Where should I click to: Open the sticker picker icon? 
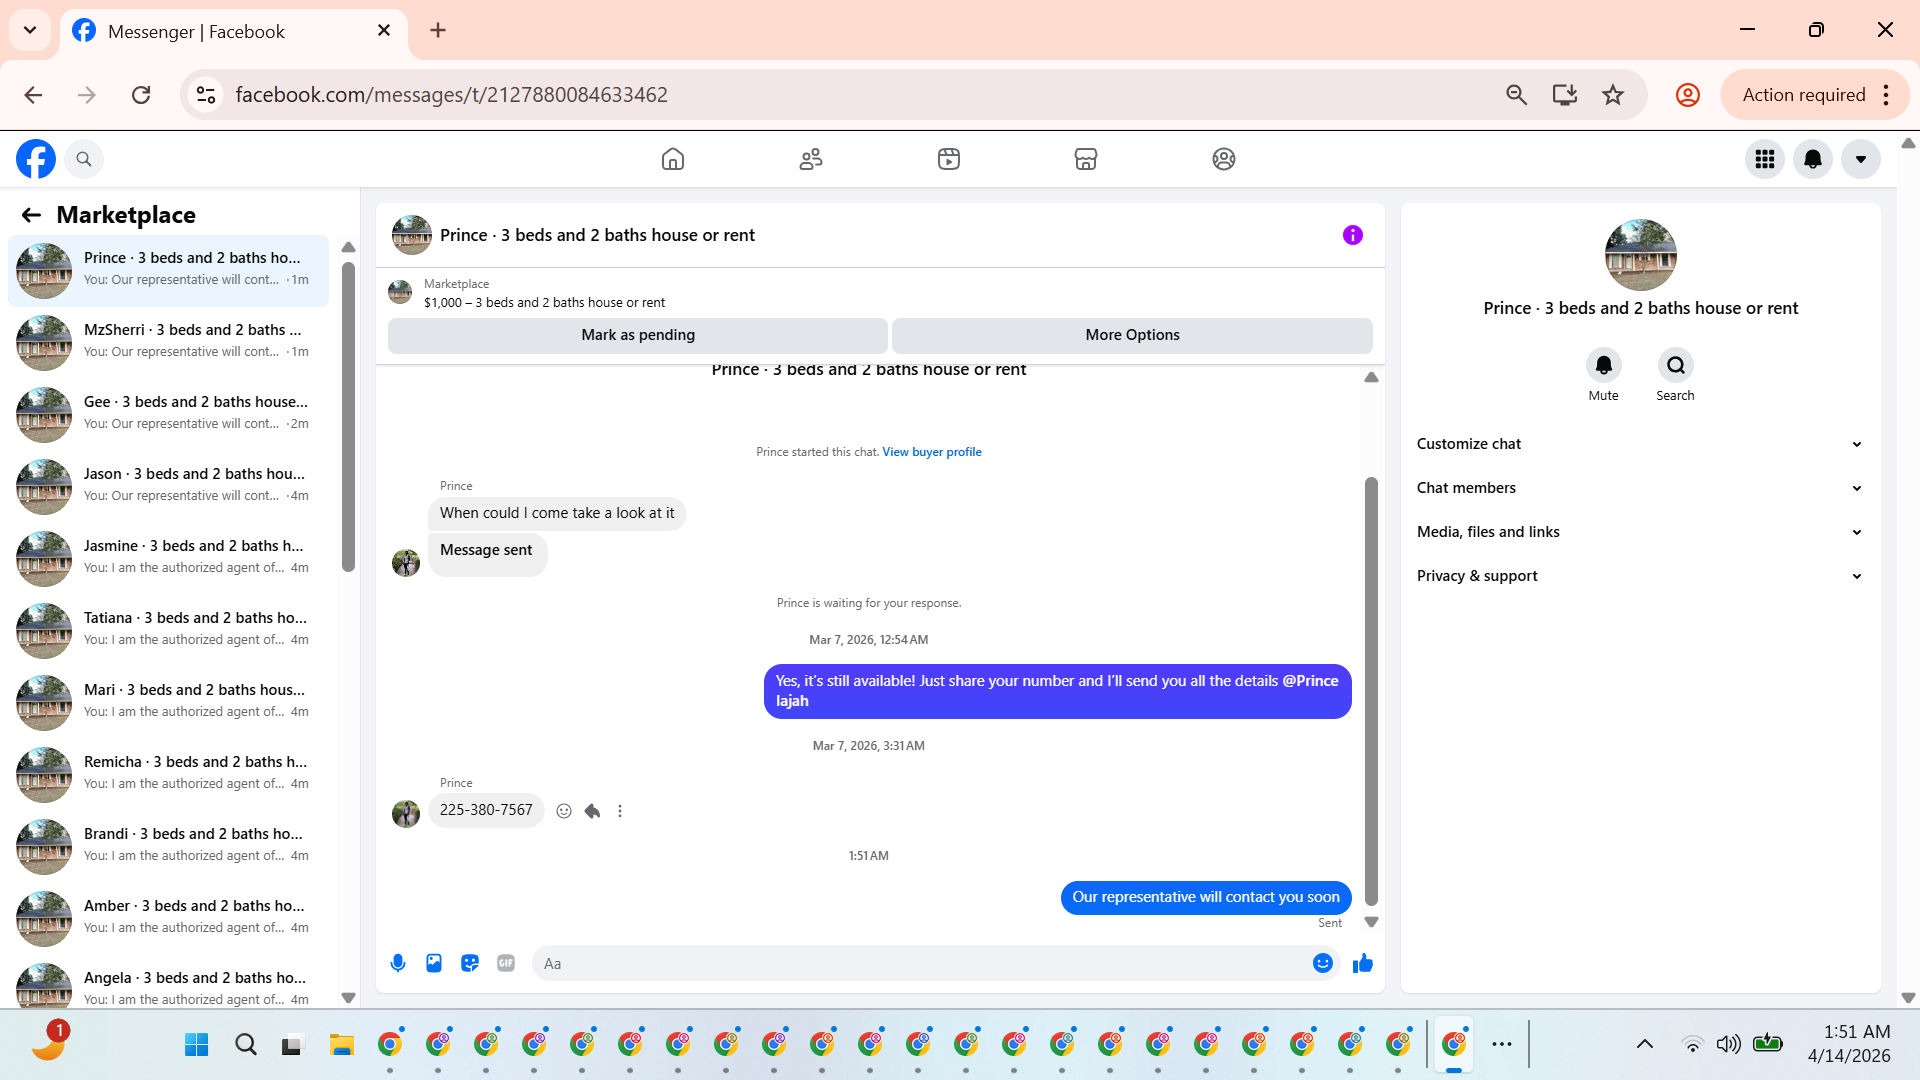pyautogui.click(x=470, y=963)
